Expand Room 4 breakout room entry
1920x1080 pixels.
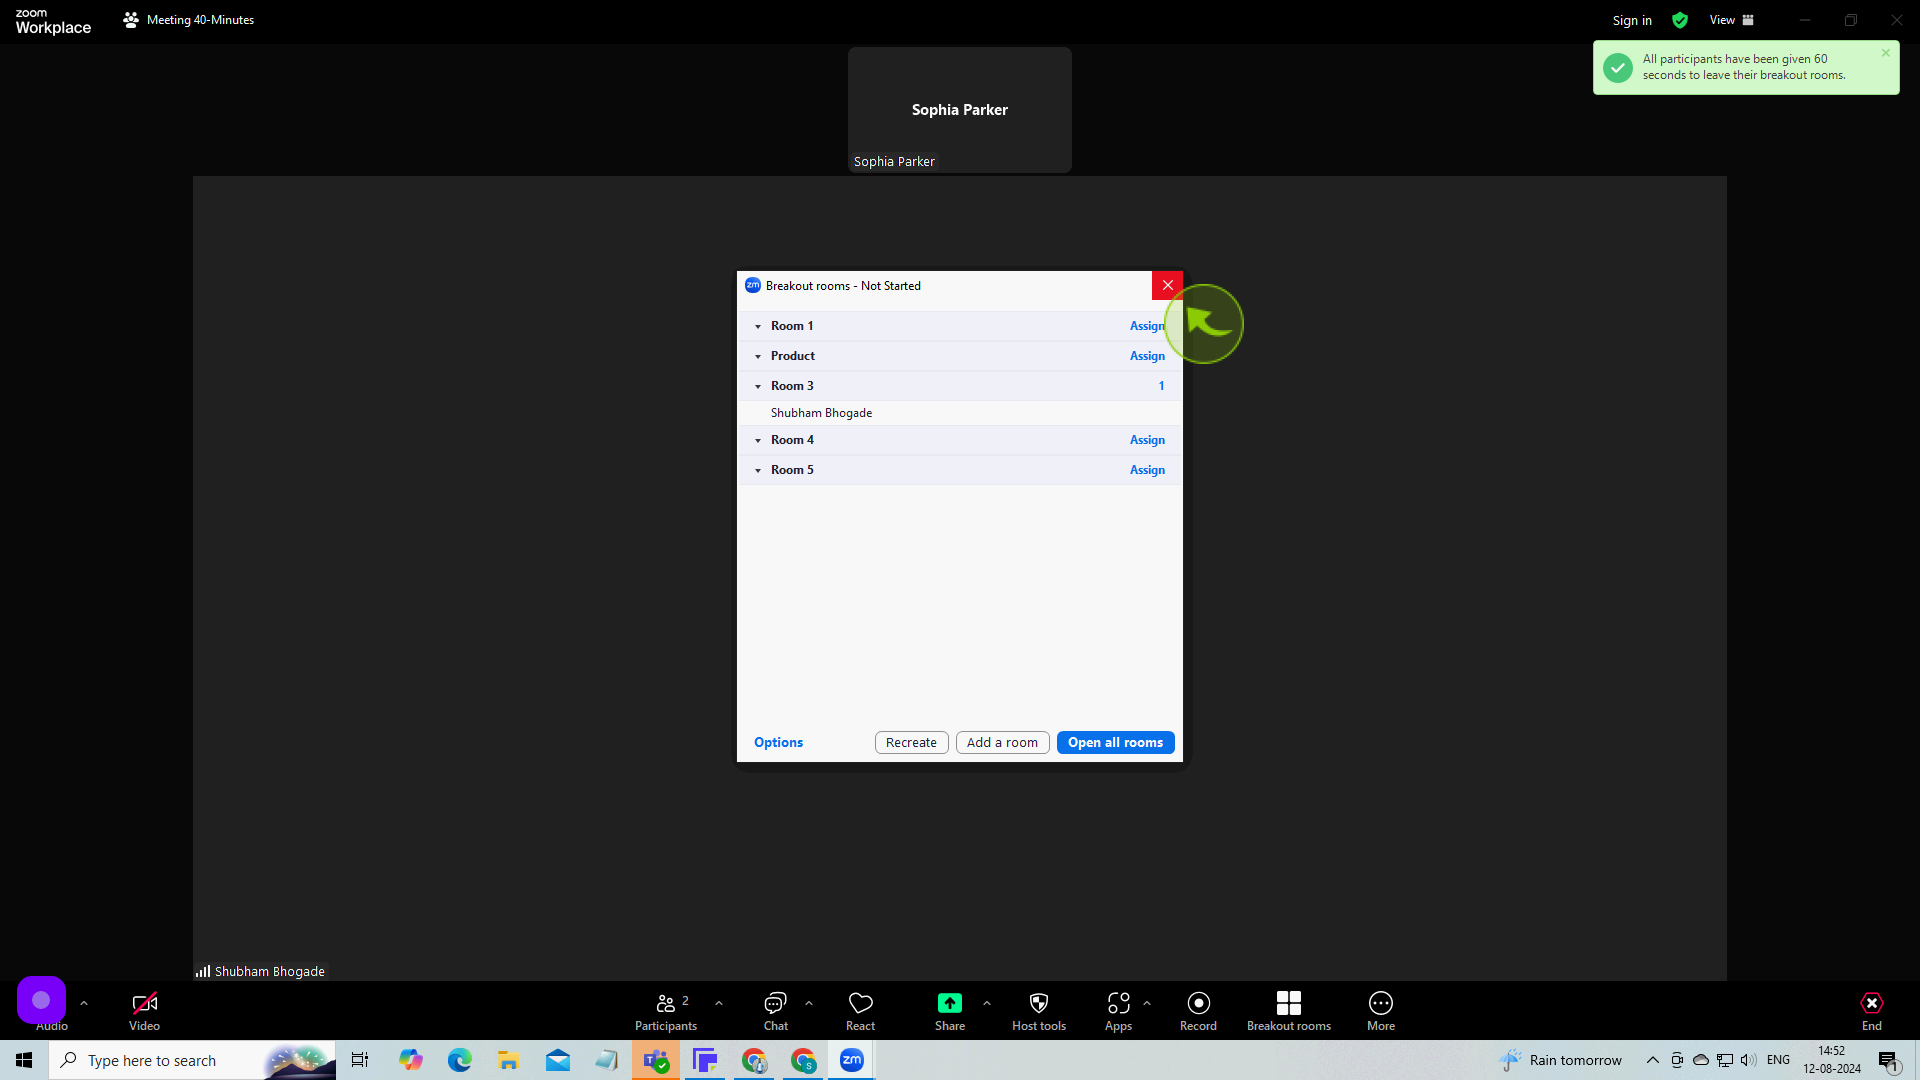(758, 440)
